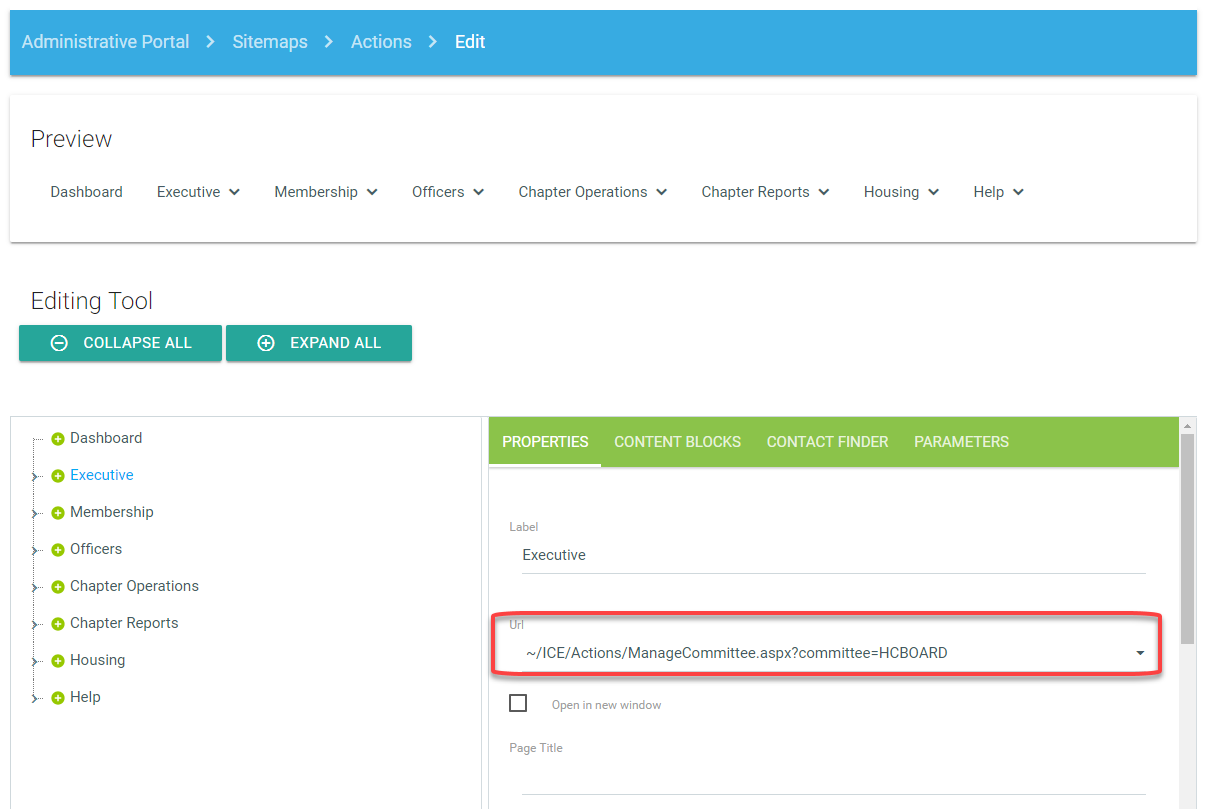Image resolution: width=1213 pixels, height=809 pixels.
Task: Click the green plus icon beside Dashboard
Action: 58,439
